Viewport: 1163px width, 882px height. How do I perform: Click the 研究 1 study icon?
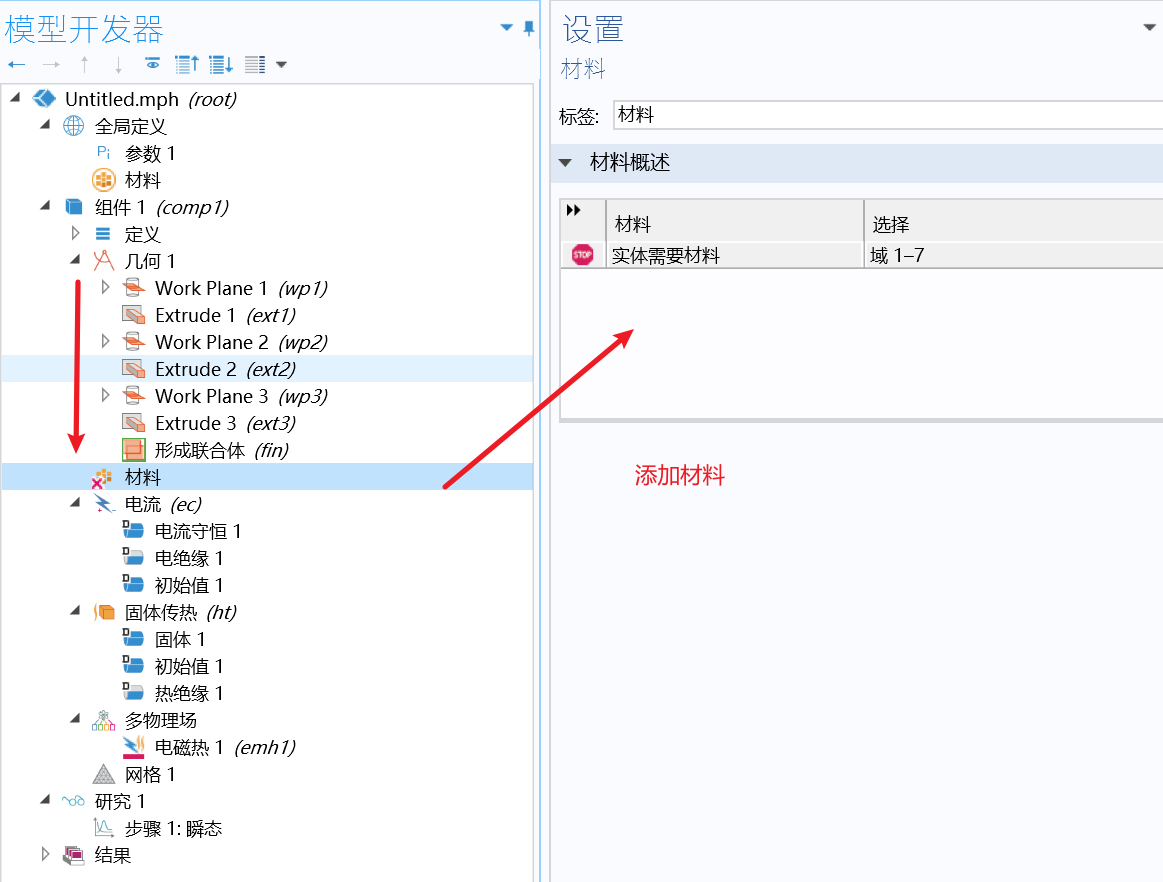(73, 801)
